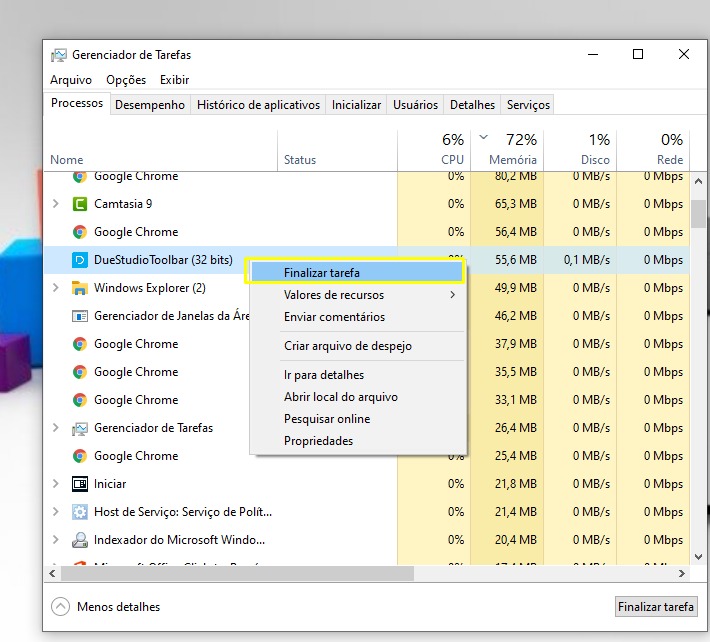
Task: Click Chrome icon in the 35,5 MB row
Action: (80, 372)
